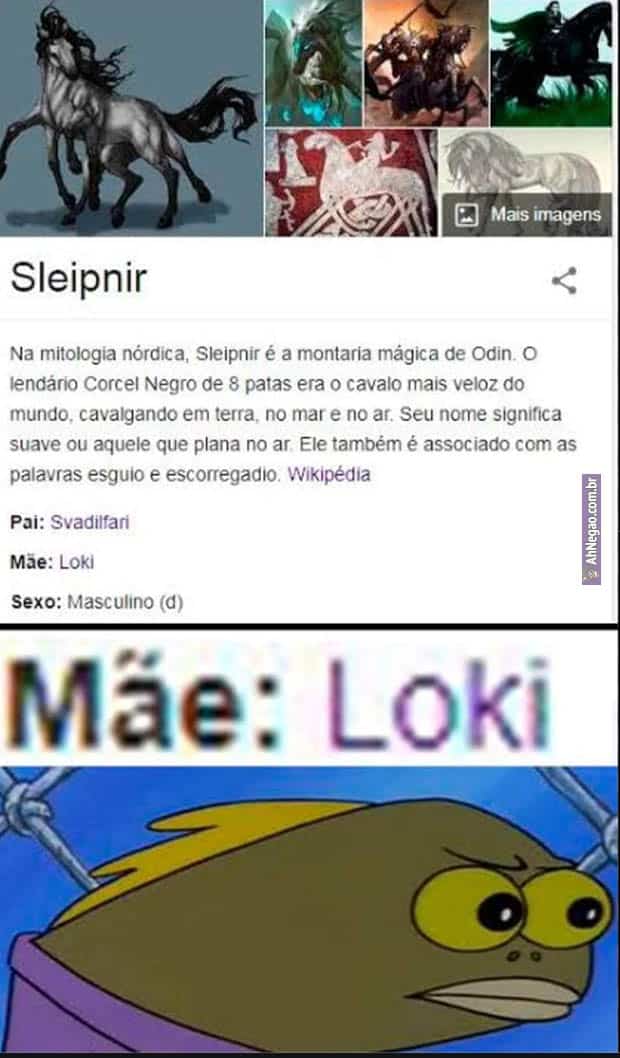Click the Masculino (d) value text
620x1058 pixels.
[x=125, y=602]
